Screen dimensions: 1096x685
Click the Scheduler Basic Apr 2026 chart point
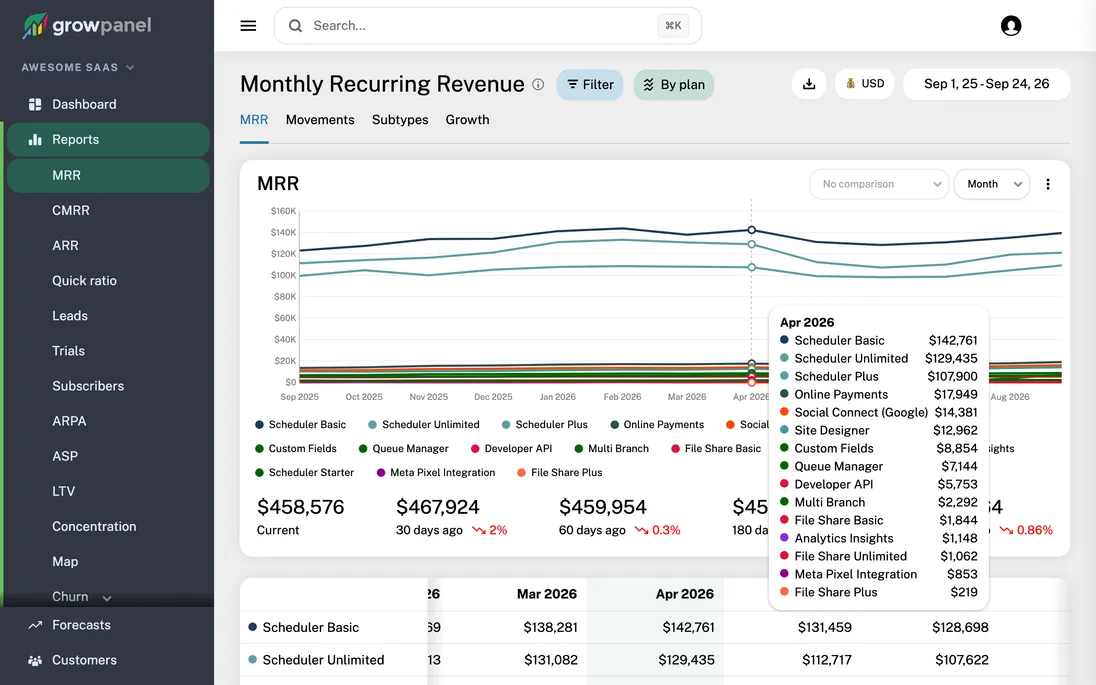[751, 230]
